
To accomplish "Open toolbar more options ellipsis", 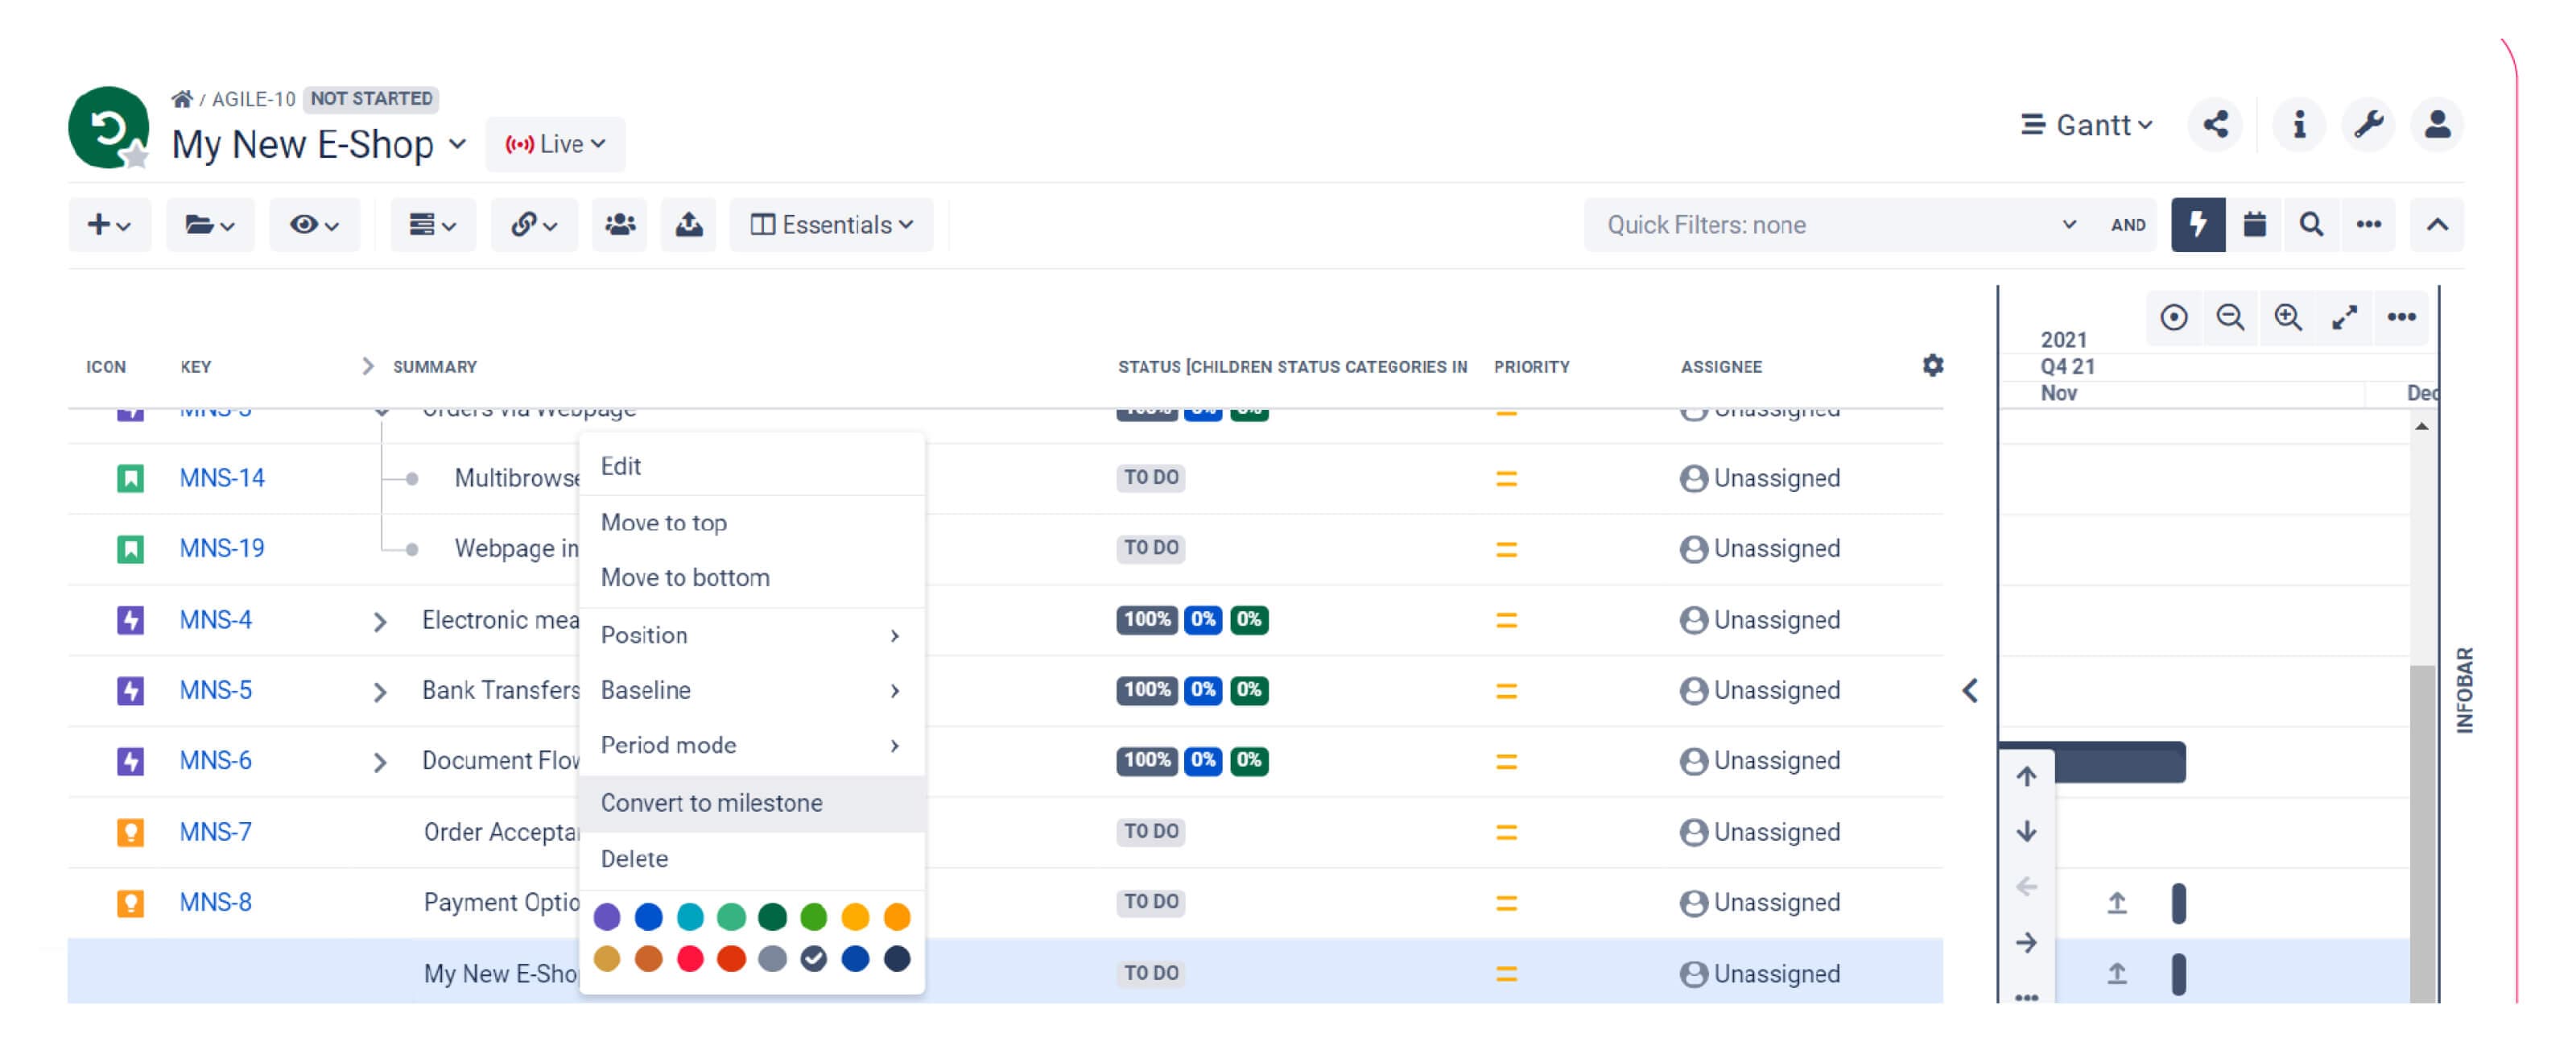I will coord(2368,225).
